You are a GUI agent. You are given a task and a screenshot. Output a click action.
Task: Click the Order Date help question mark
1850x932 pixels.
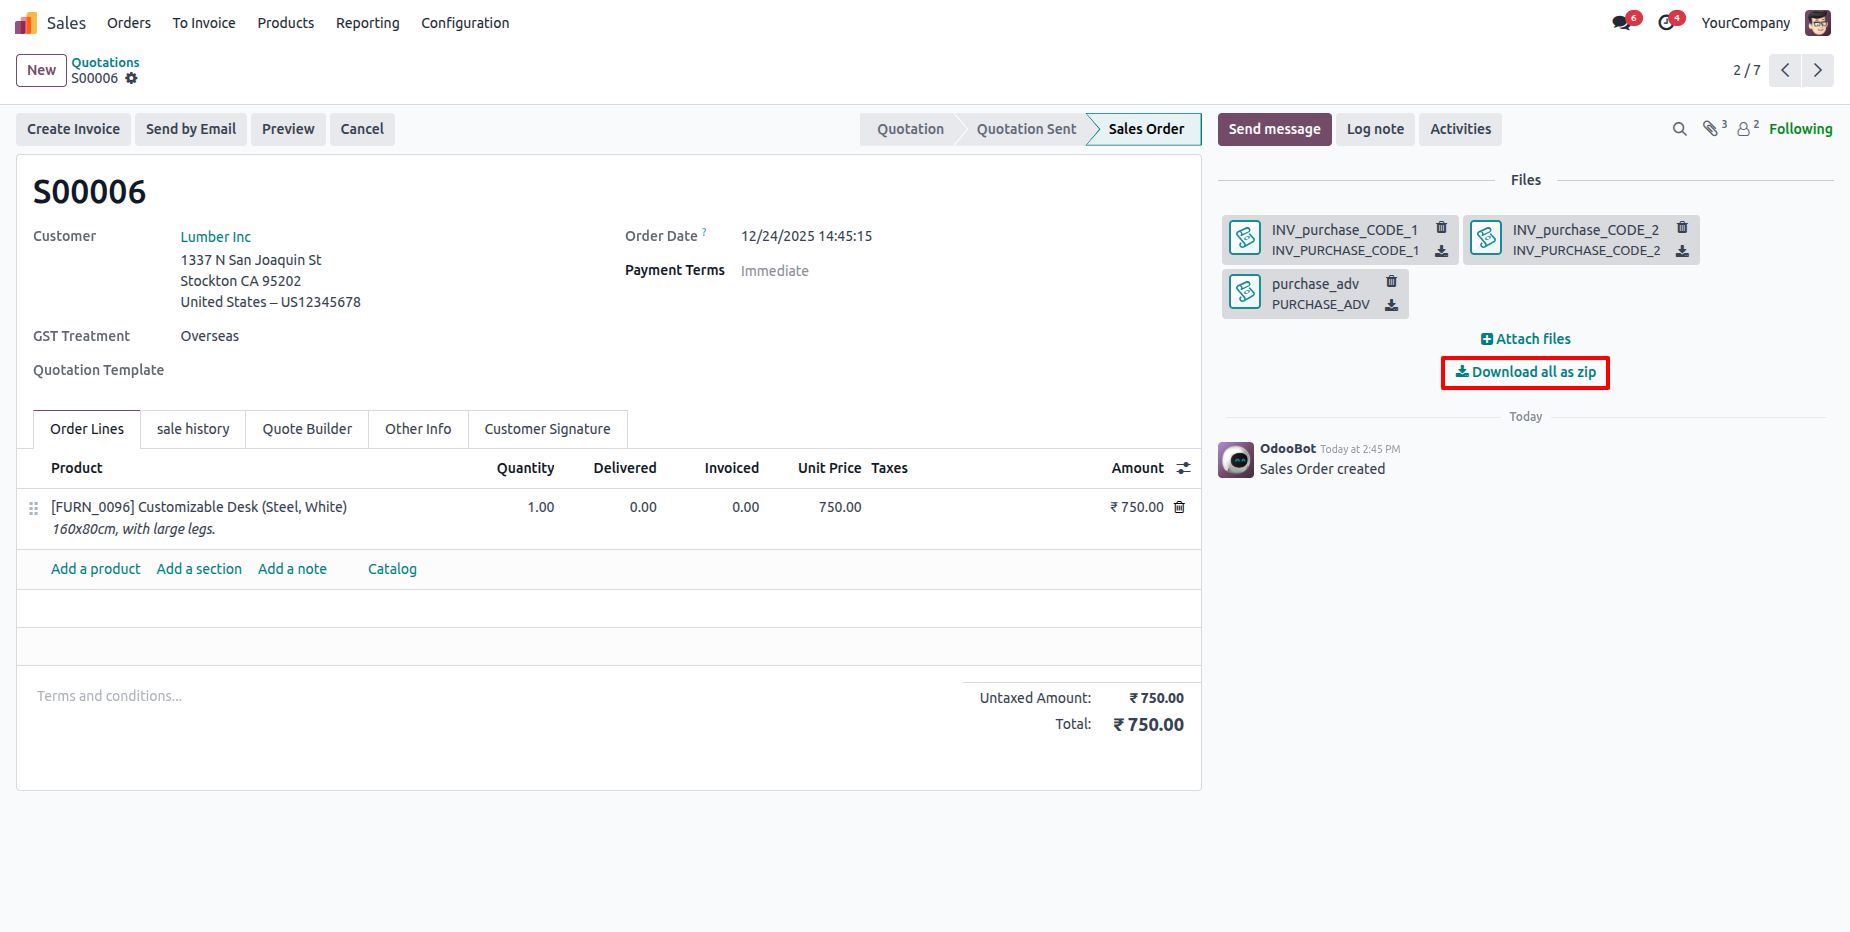coord(704,232)
